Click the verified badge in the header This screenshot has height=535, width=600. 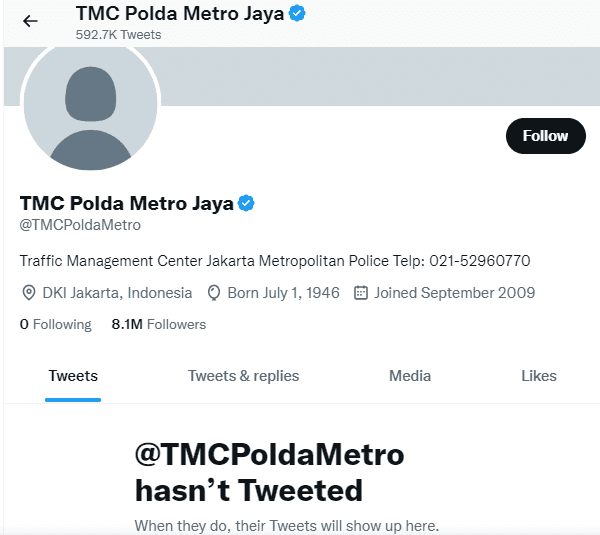click(298, 14)
